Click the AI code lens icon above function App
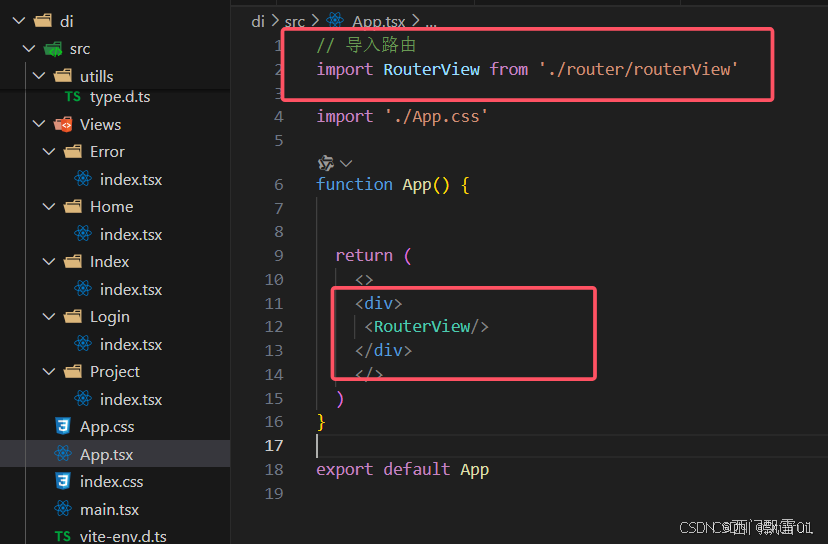This screenshot has width=828, height=544. point(326,163)
